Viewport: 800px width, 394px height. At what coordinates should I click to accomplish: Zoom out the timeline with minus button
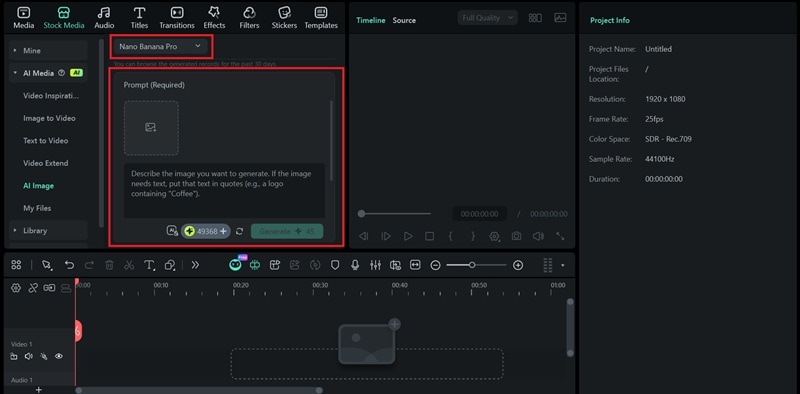pos(435,265)
